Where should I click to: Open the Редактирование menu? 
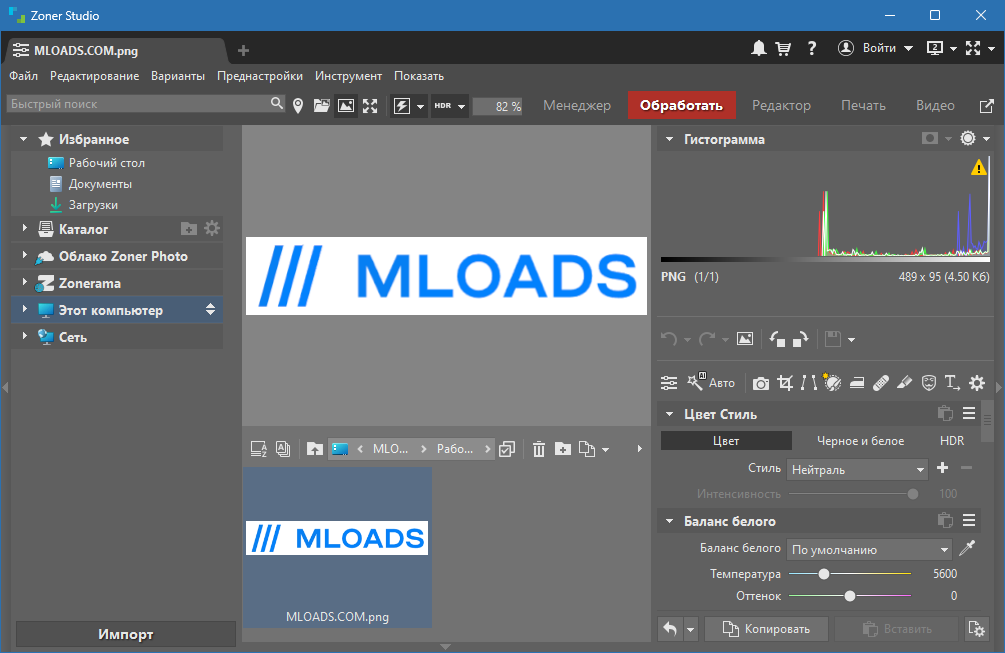click(95, 76)
